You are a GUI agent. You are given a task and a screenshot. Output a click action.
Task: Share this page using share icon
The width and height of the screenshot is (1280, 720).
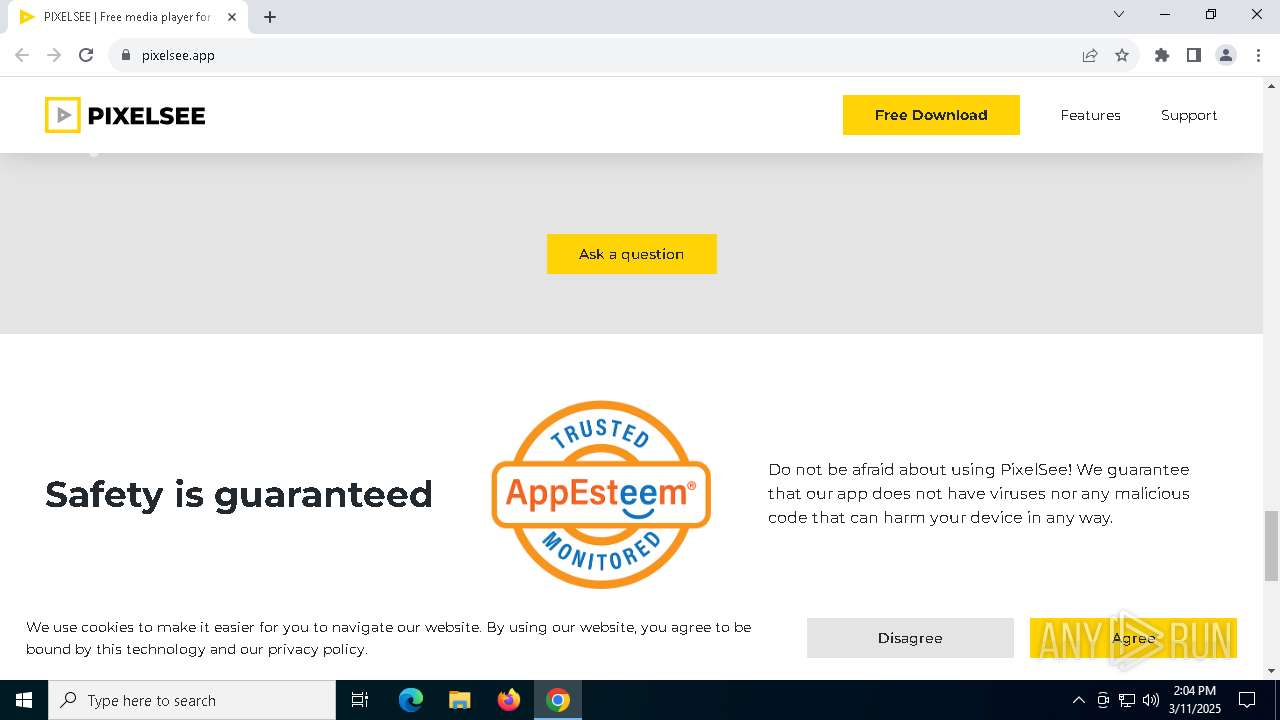pyautogui.click(x=1090, y=55)
